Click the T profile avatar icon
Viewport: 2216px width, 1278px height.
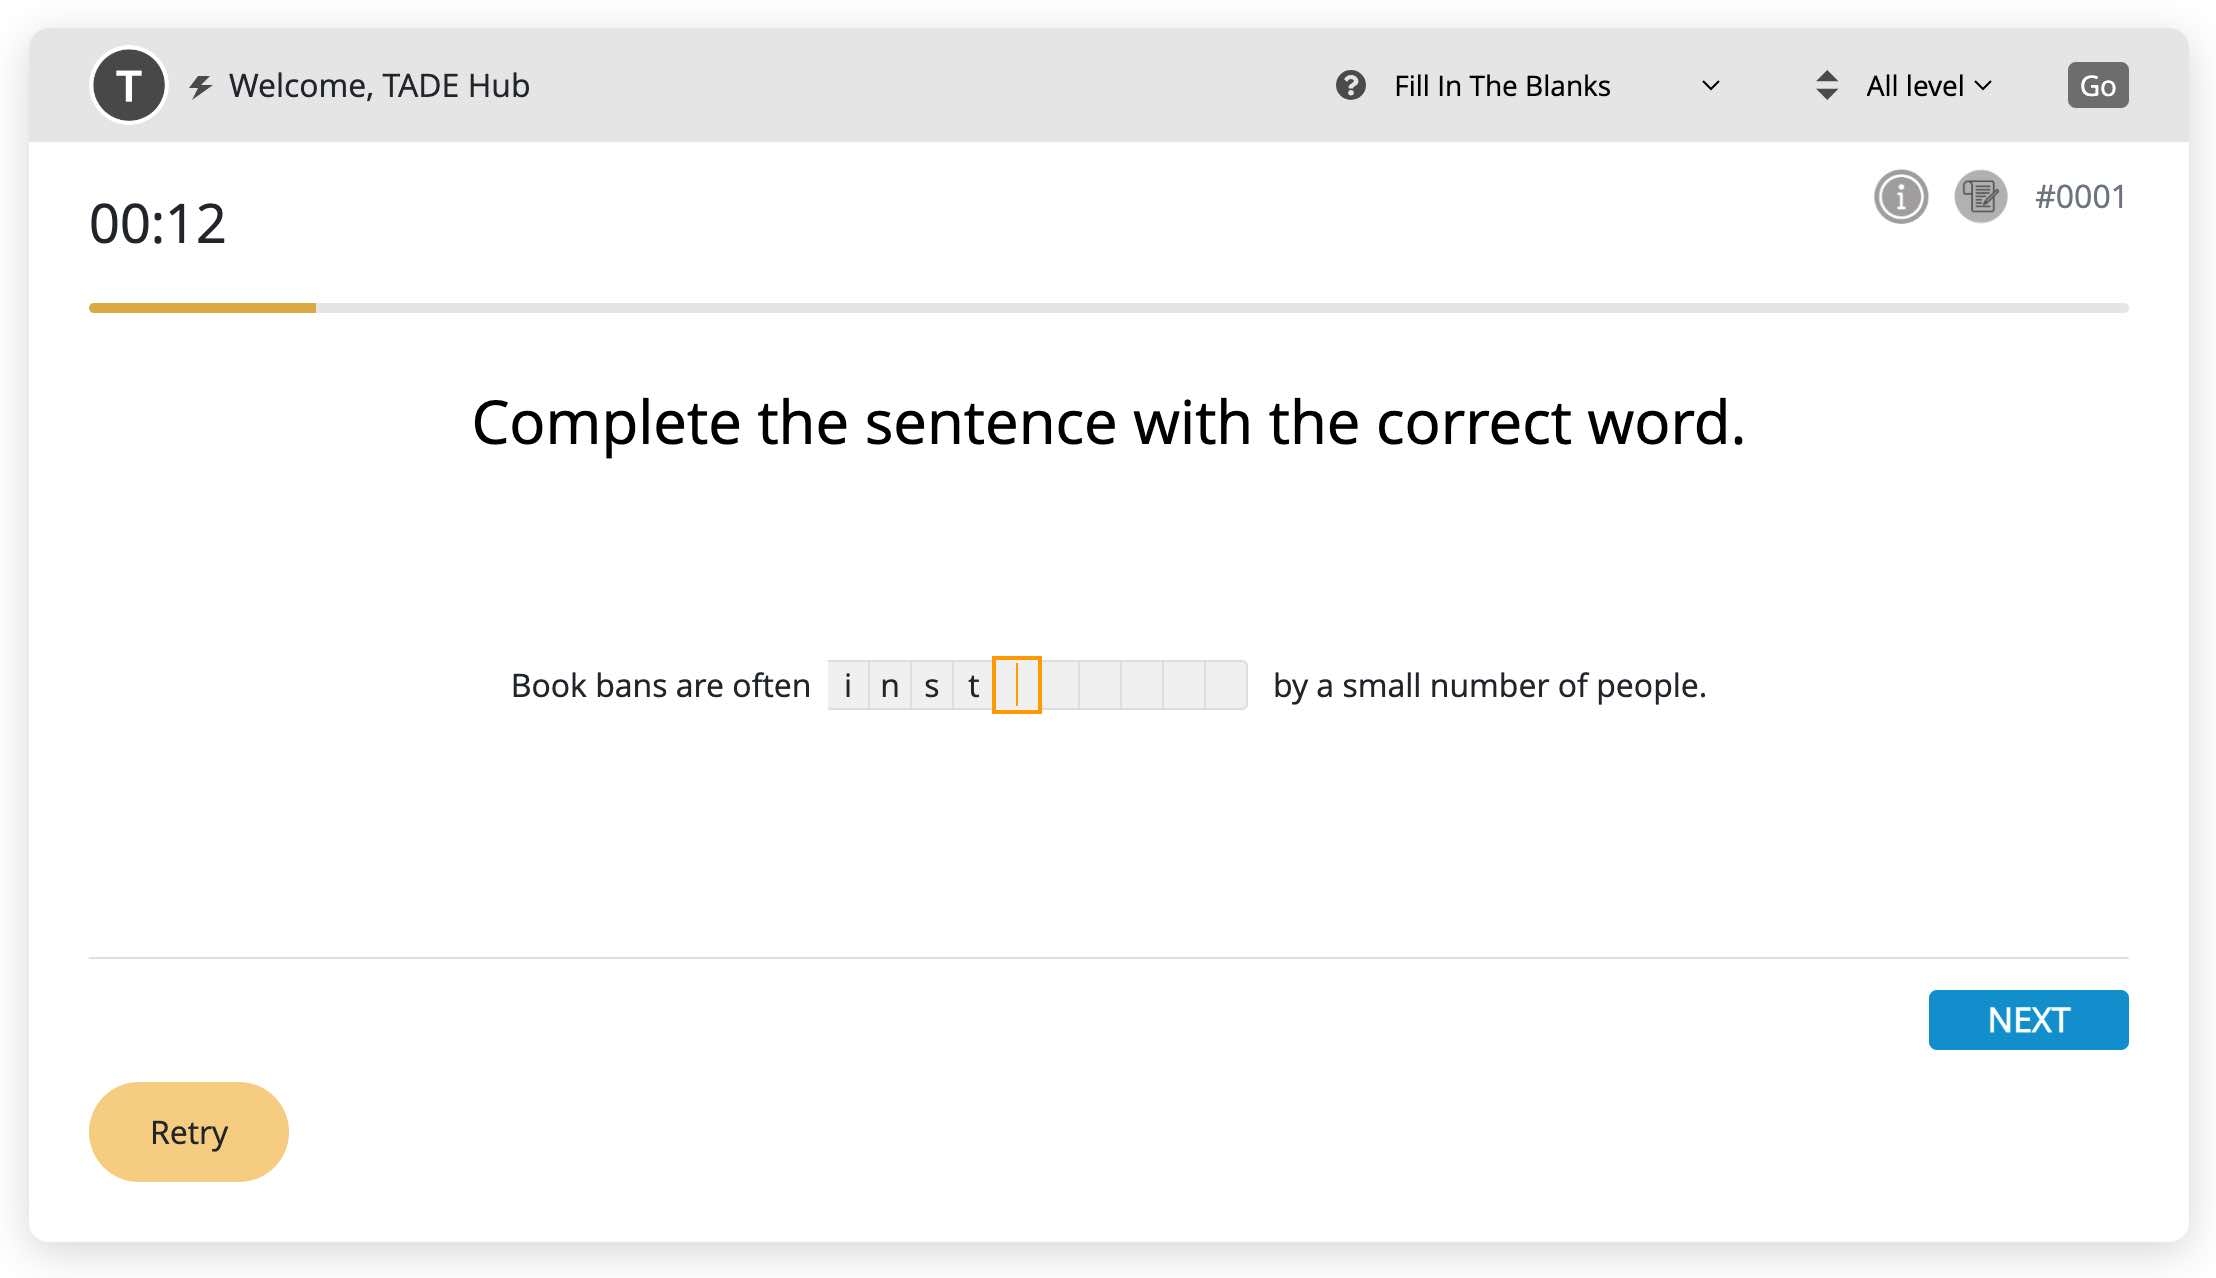129,86
